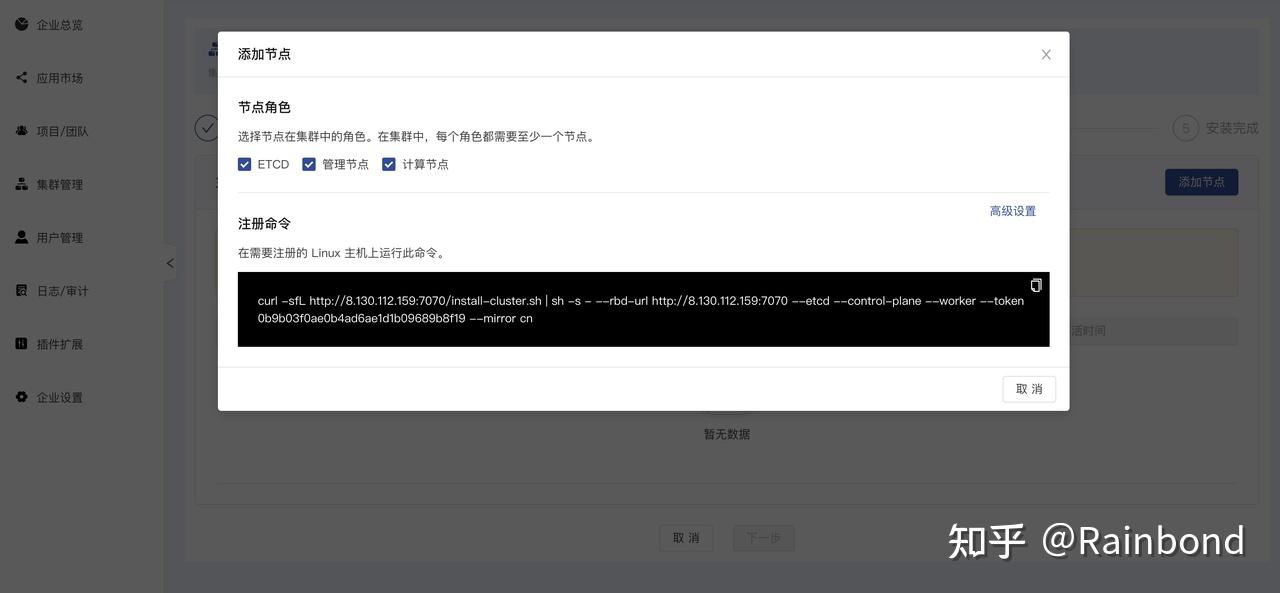Click the registration command text area
Viewport: 1280px width, 593px height.
643,309
